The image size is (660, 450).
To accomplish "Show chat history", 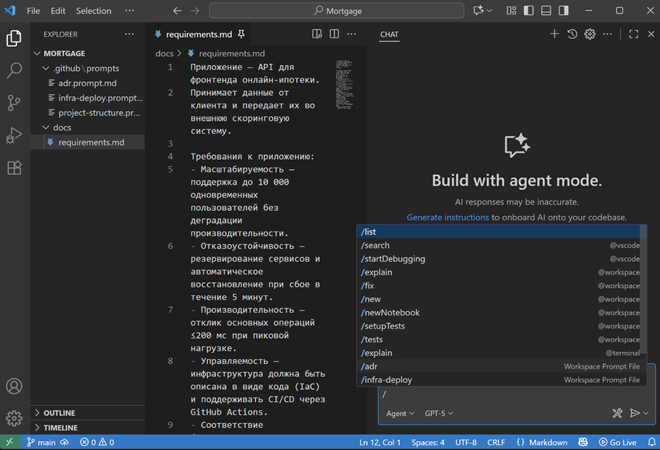I will (x=572, y=34).
